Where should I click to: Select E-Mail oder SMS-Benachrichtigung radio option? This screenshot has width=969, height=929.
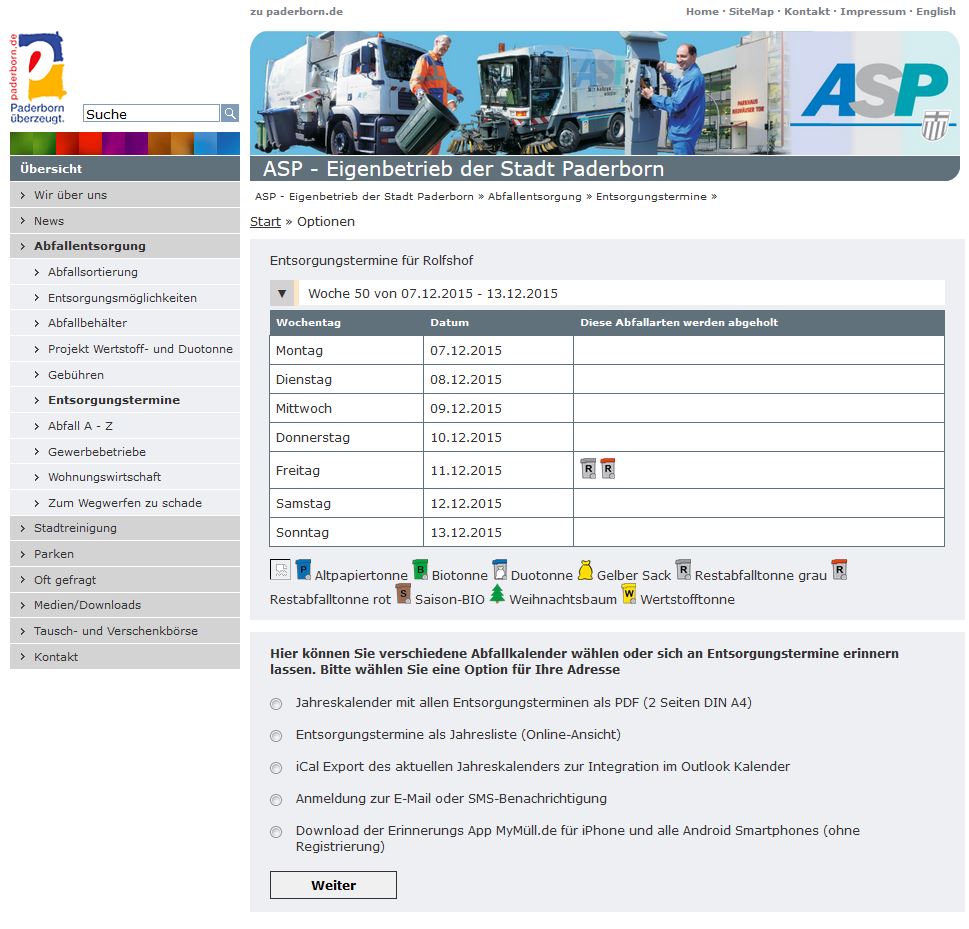[x=276, y=800]
